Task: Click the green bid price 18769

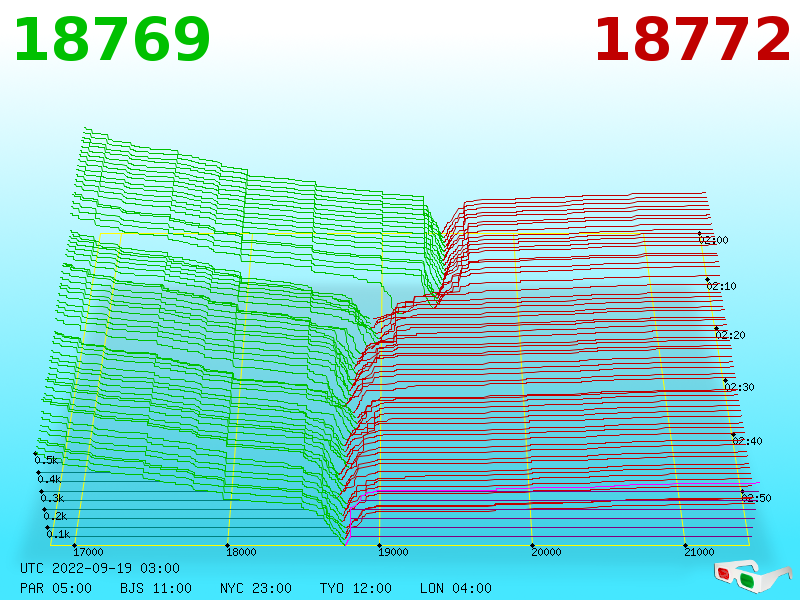Action: pyautogui.click(x=112, y=40)
